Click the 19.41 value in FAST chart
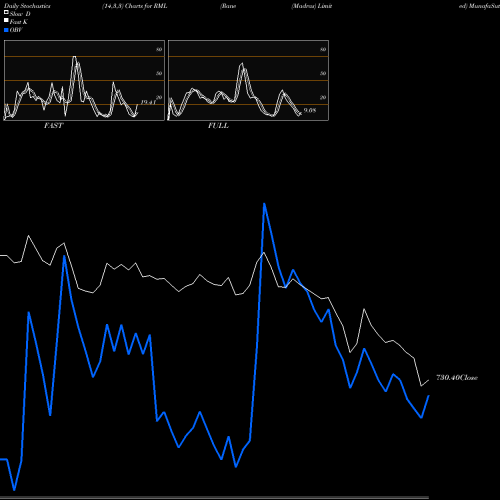 click(x=148, y=102)
